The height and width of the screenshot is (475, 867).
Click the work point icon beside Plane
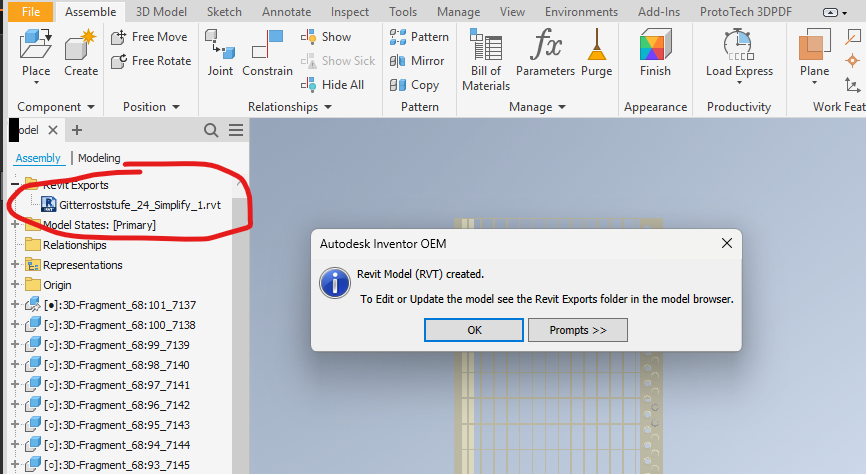pyautogui.click(x=853, y=61)
